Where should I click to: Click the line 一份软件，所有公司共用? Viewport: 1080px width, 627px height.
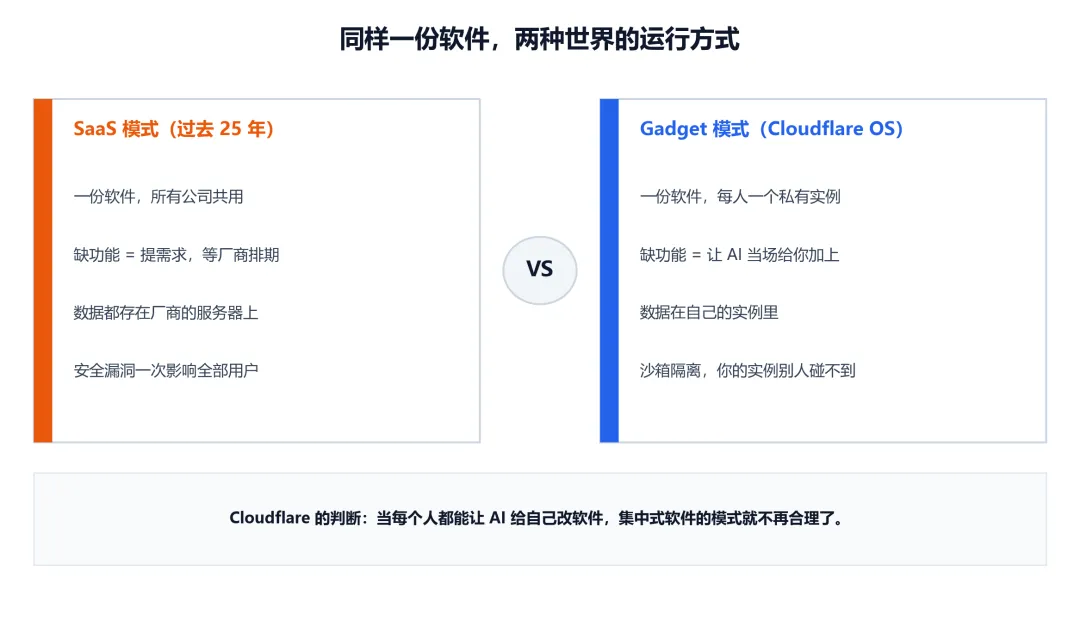(158, 196)
